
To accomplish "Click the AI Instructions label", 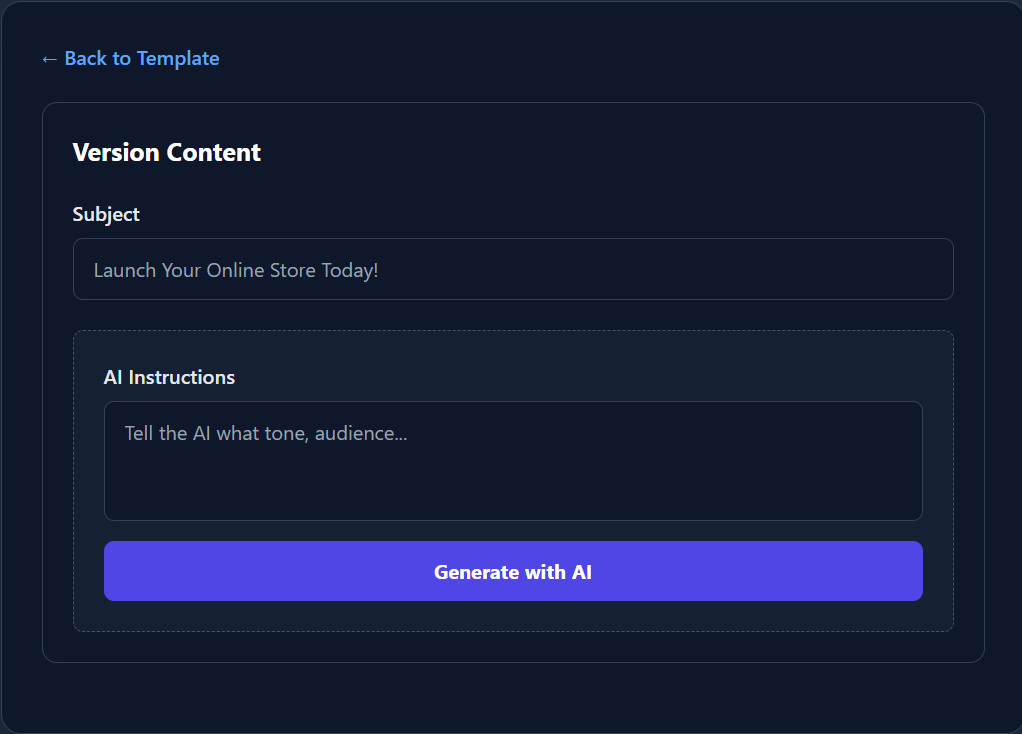I will [x=169, y=378].
